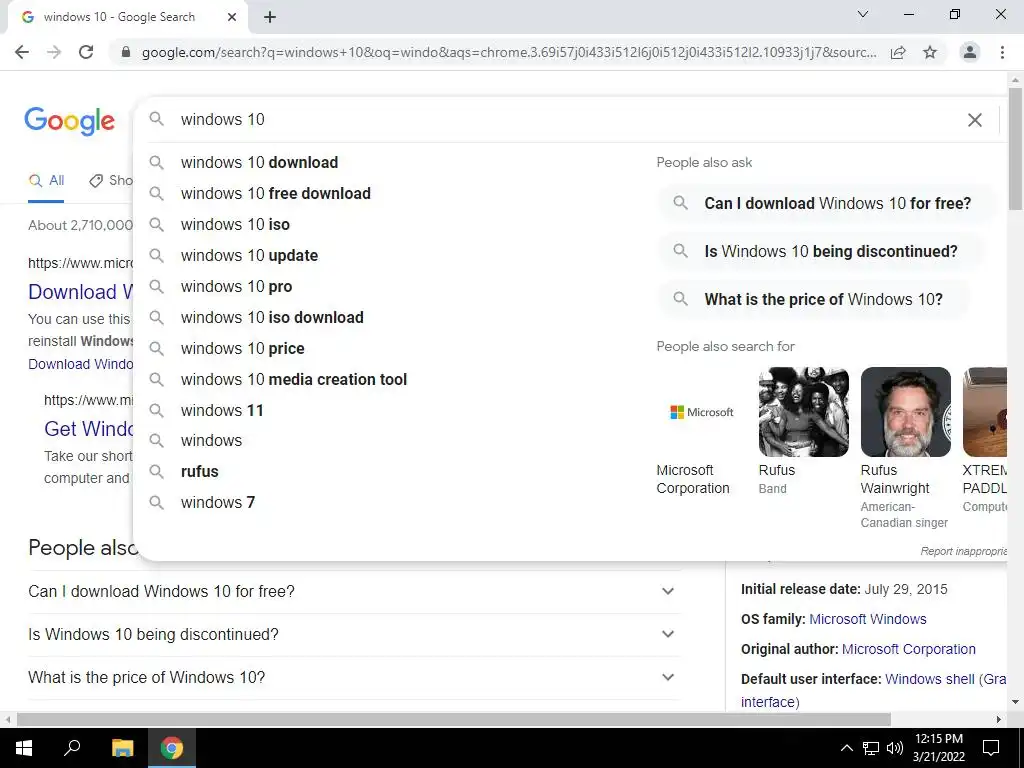Viewport: 1024px width, 768px height.
Task: Click the magnifier icon beside rufus suggestion
Action: click(156, 471)
